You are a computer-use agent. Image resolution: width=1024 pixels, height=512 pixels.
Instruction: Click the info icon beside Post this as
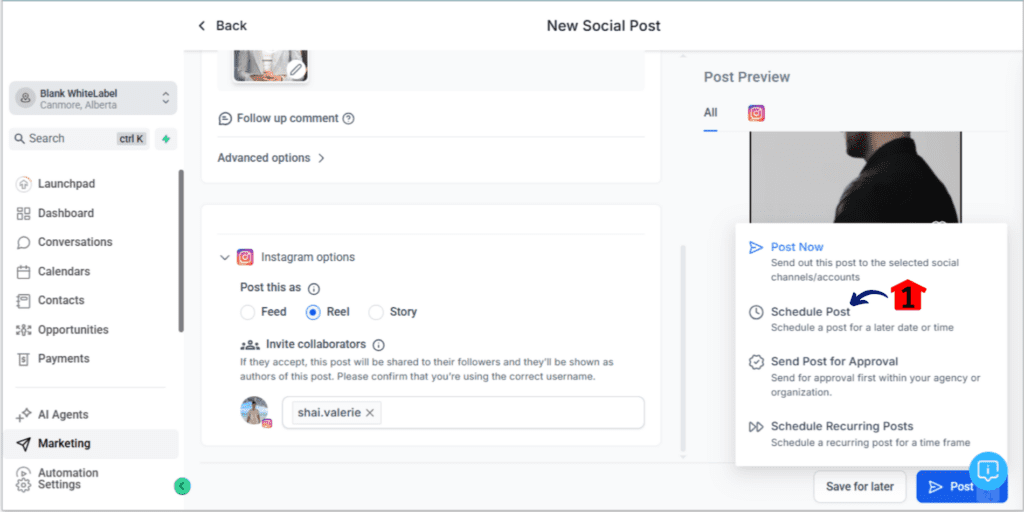314,289
